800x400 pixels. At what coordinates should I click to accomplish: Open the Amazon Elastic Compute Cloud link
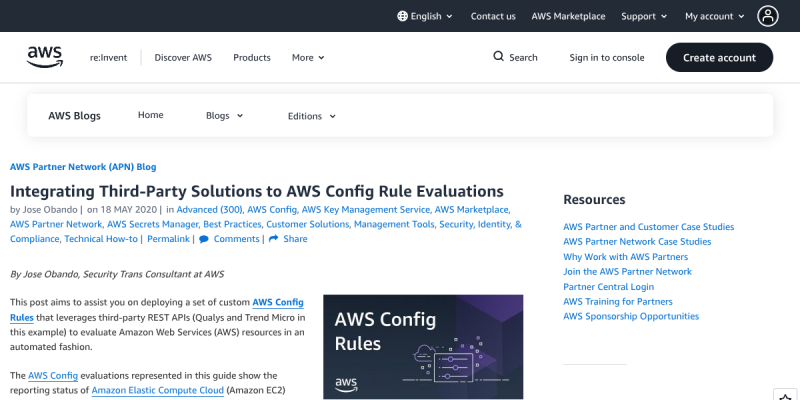click(158, 390)
